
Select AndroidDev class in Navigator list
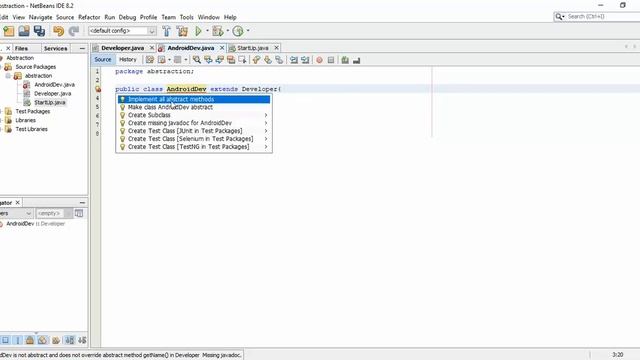pyautogui.click(x=36, y=224)
